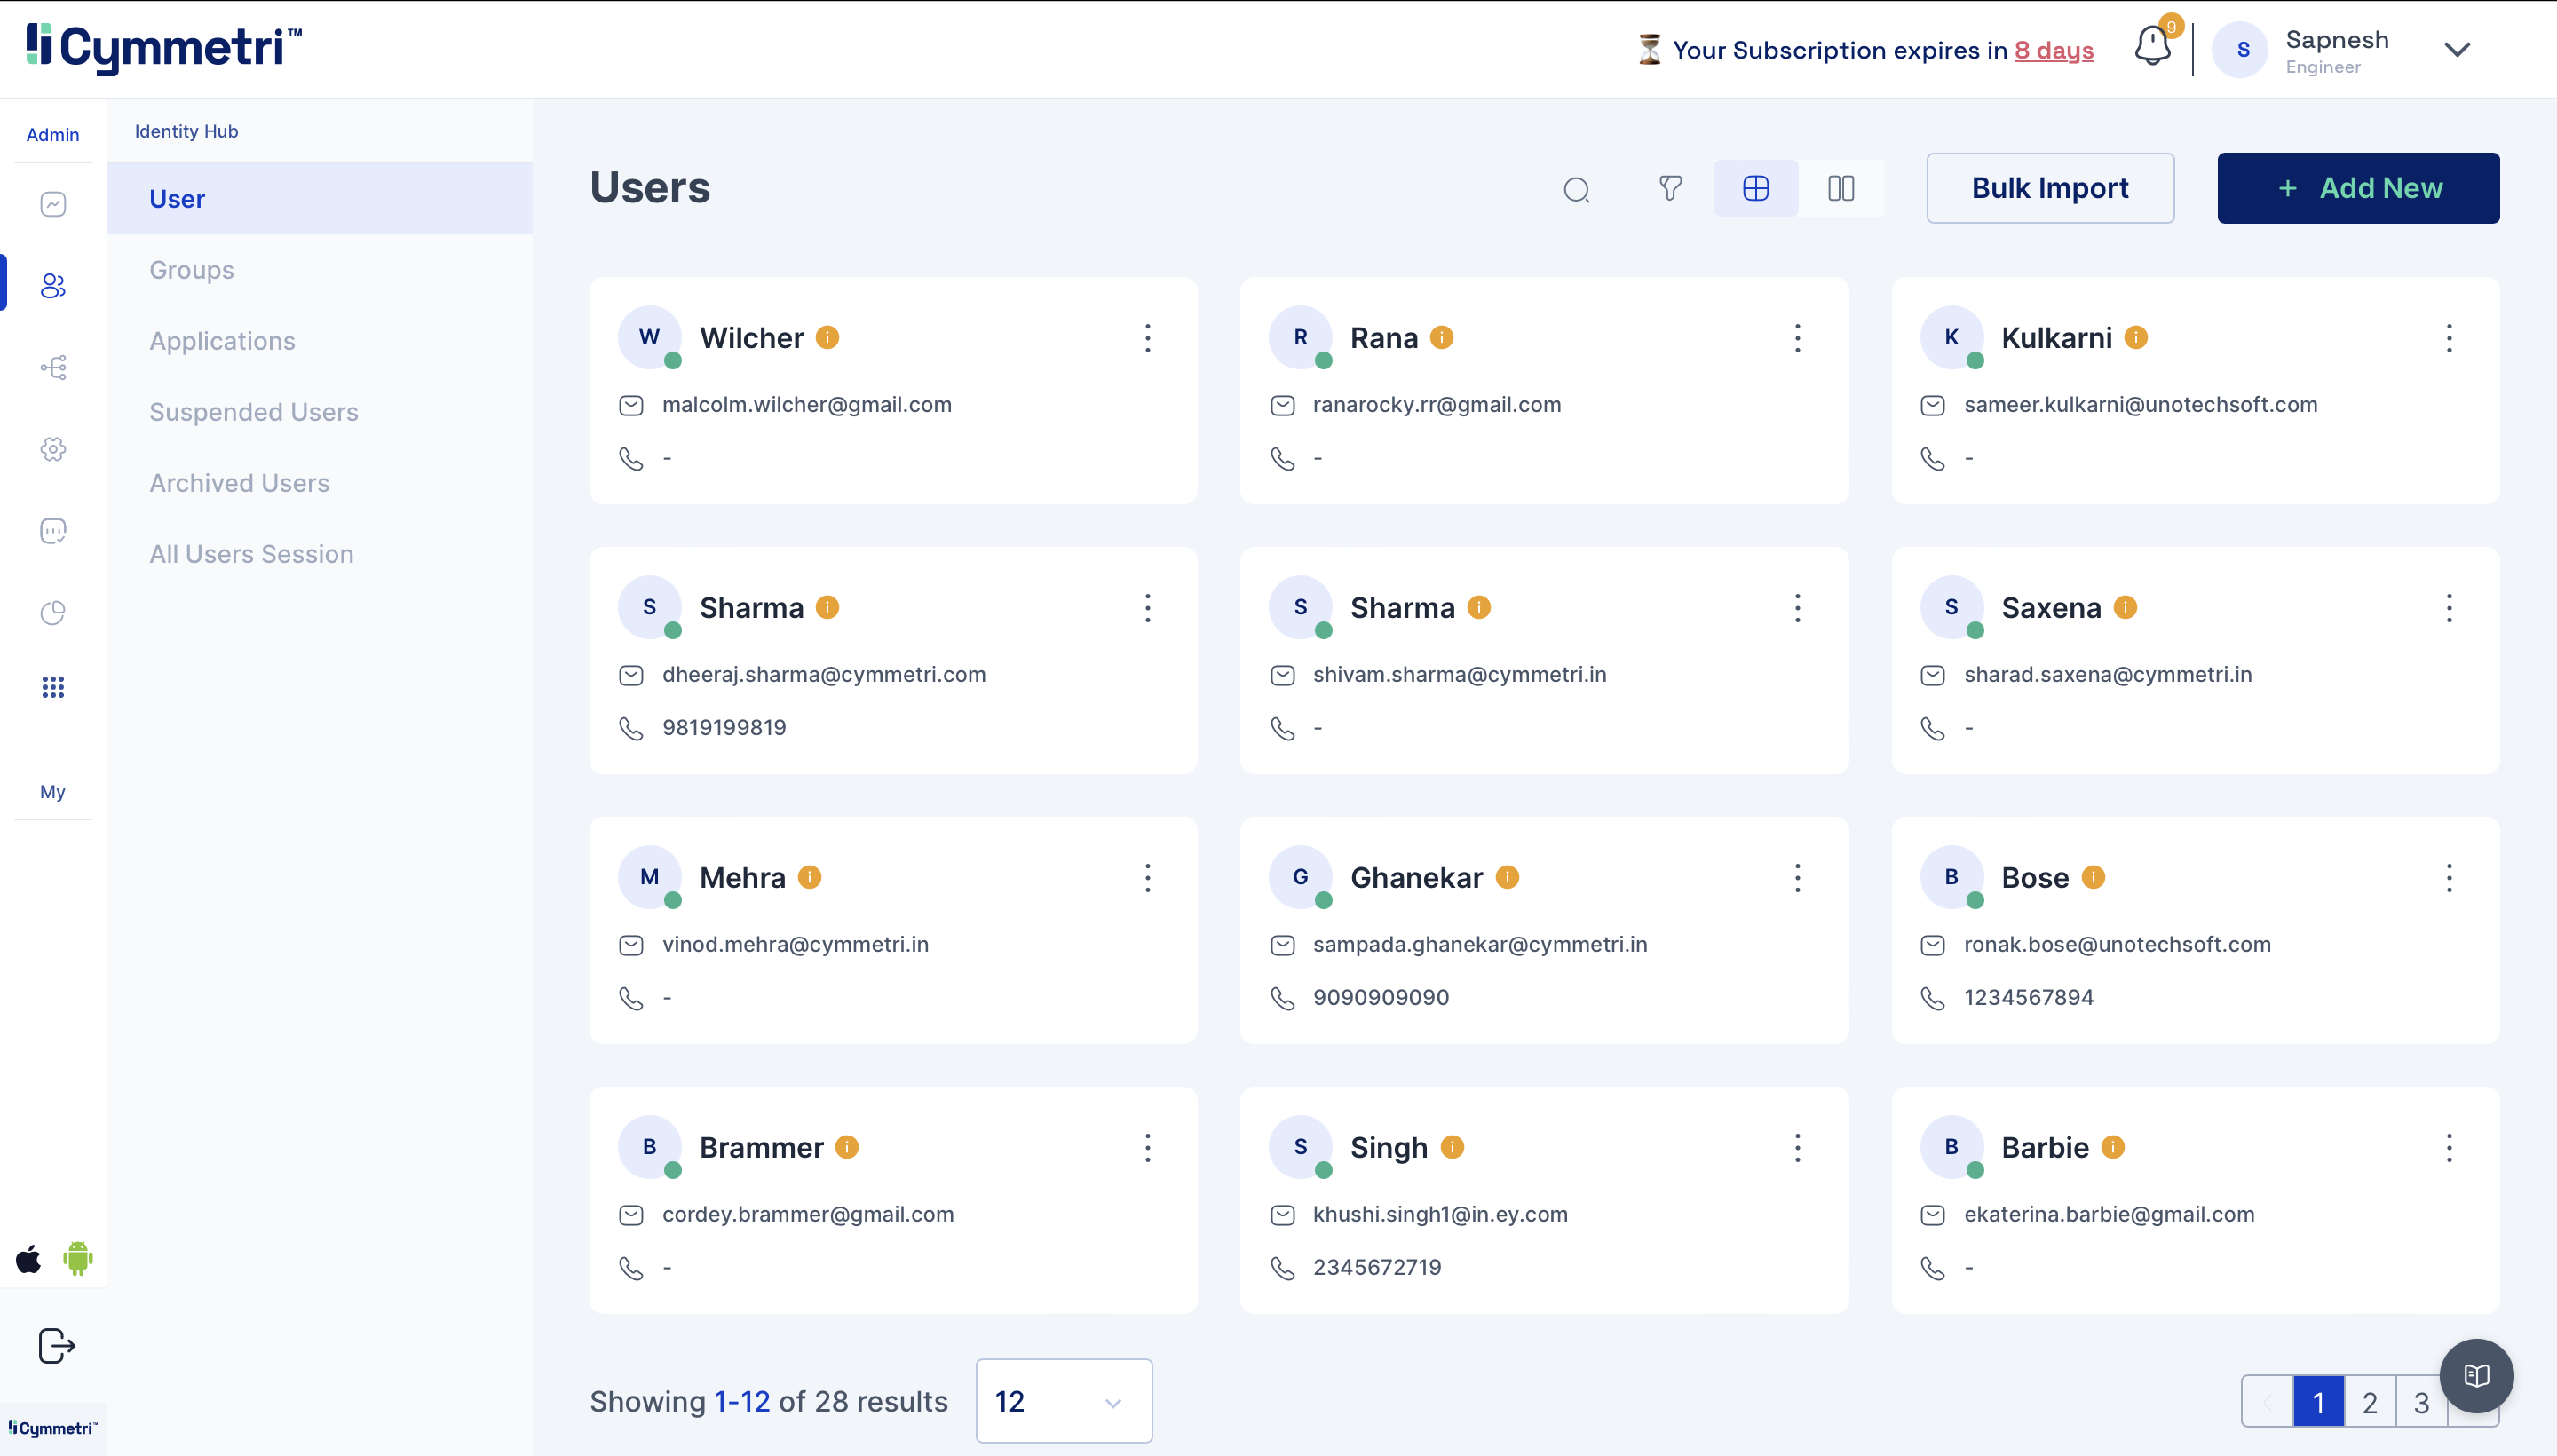The width and height of the screenshot is (2557, 1456).
Task: Click the Apple app icon
Action: point(29,1258)
